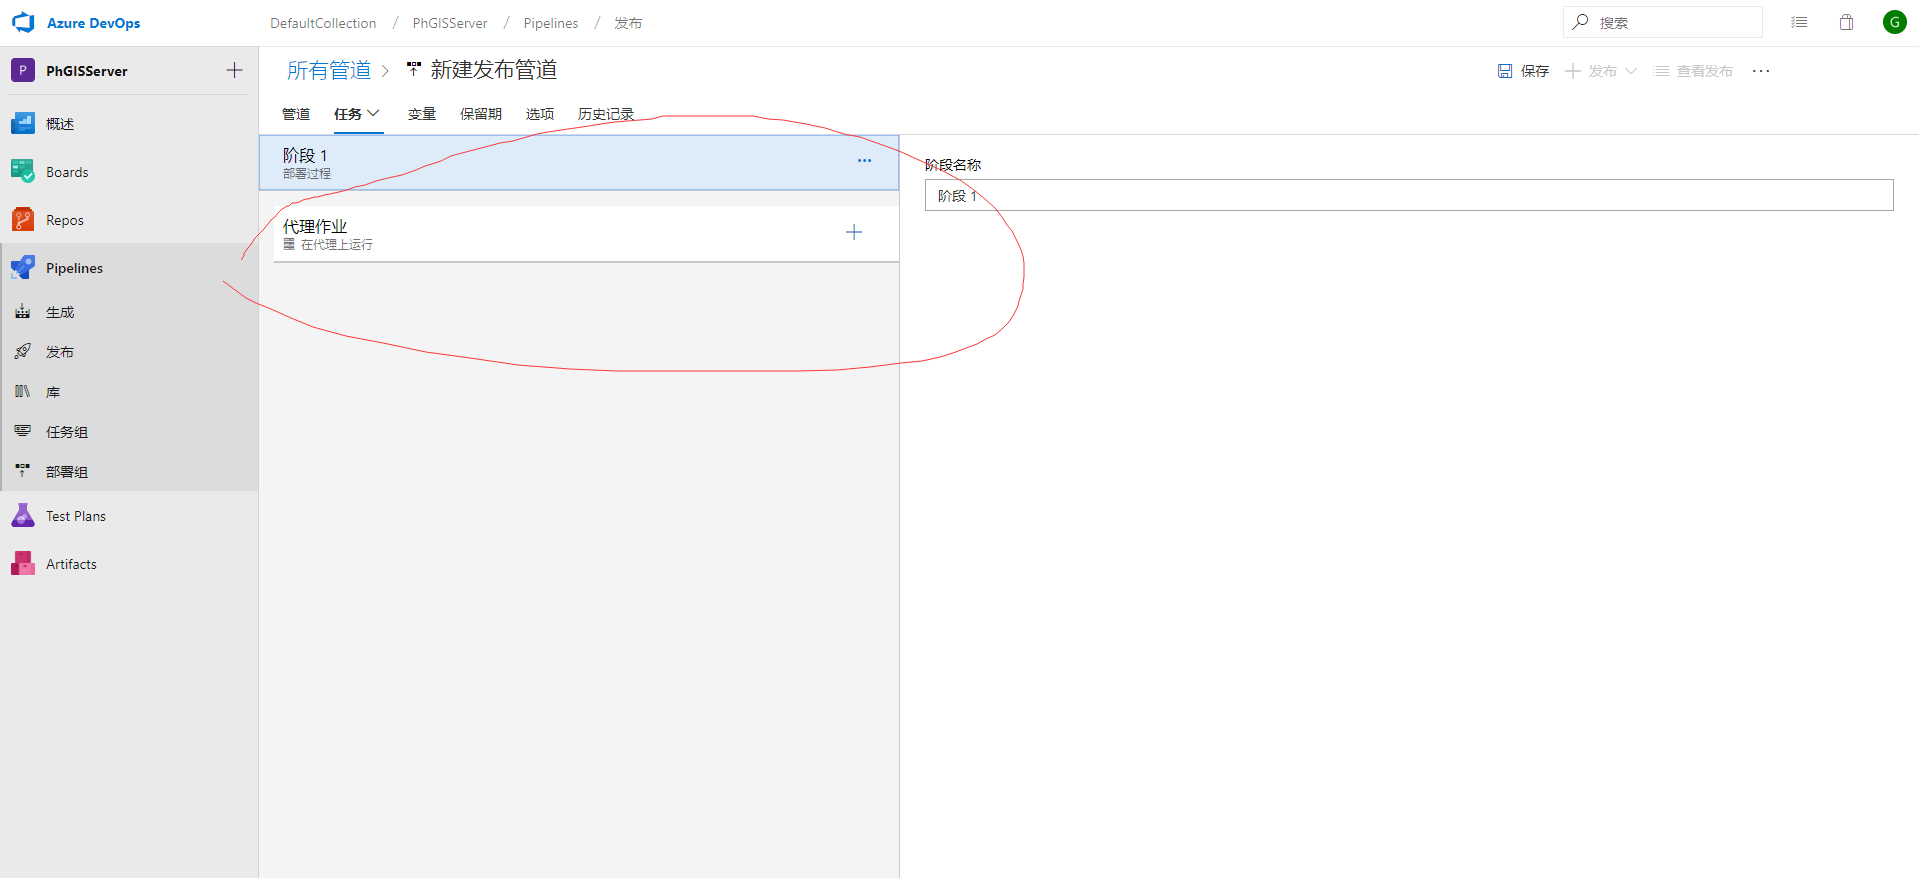Open the toolbar overflow ellipsis menu

tap(1761, 71)
